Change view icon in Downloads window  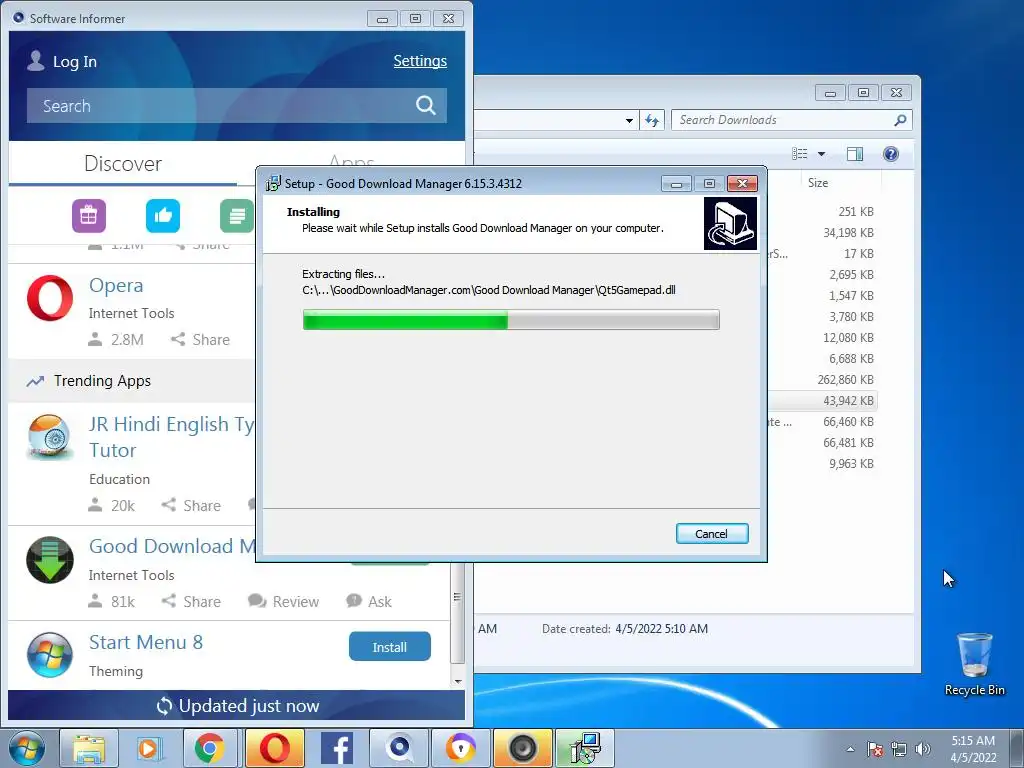click(800, 153)
